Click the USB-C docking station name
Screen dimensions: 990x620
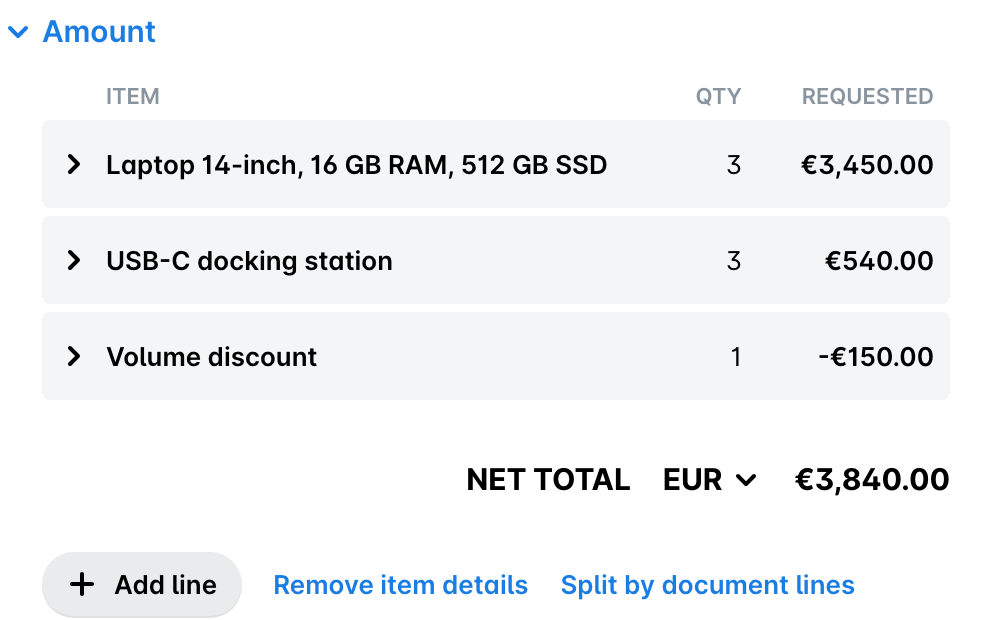coord(249,261)
